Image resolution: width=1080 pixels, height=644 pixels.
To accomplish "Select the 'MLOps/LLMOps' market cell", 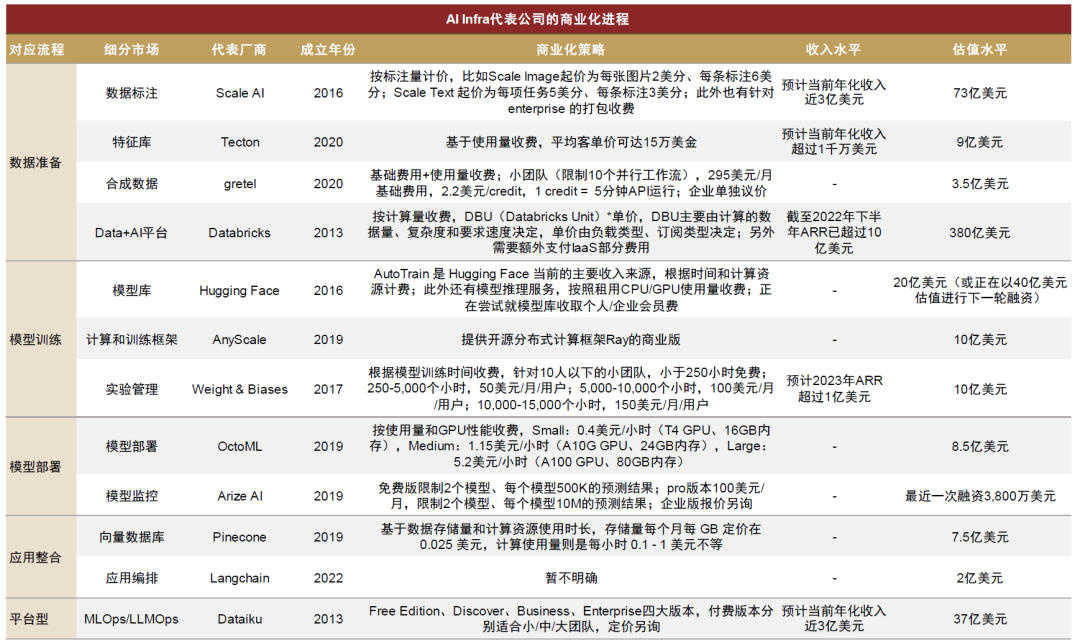I will pos(132,619).
